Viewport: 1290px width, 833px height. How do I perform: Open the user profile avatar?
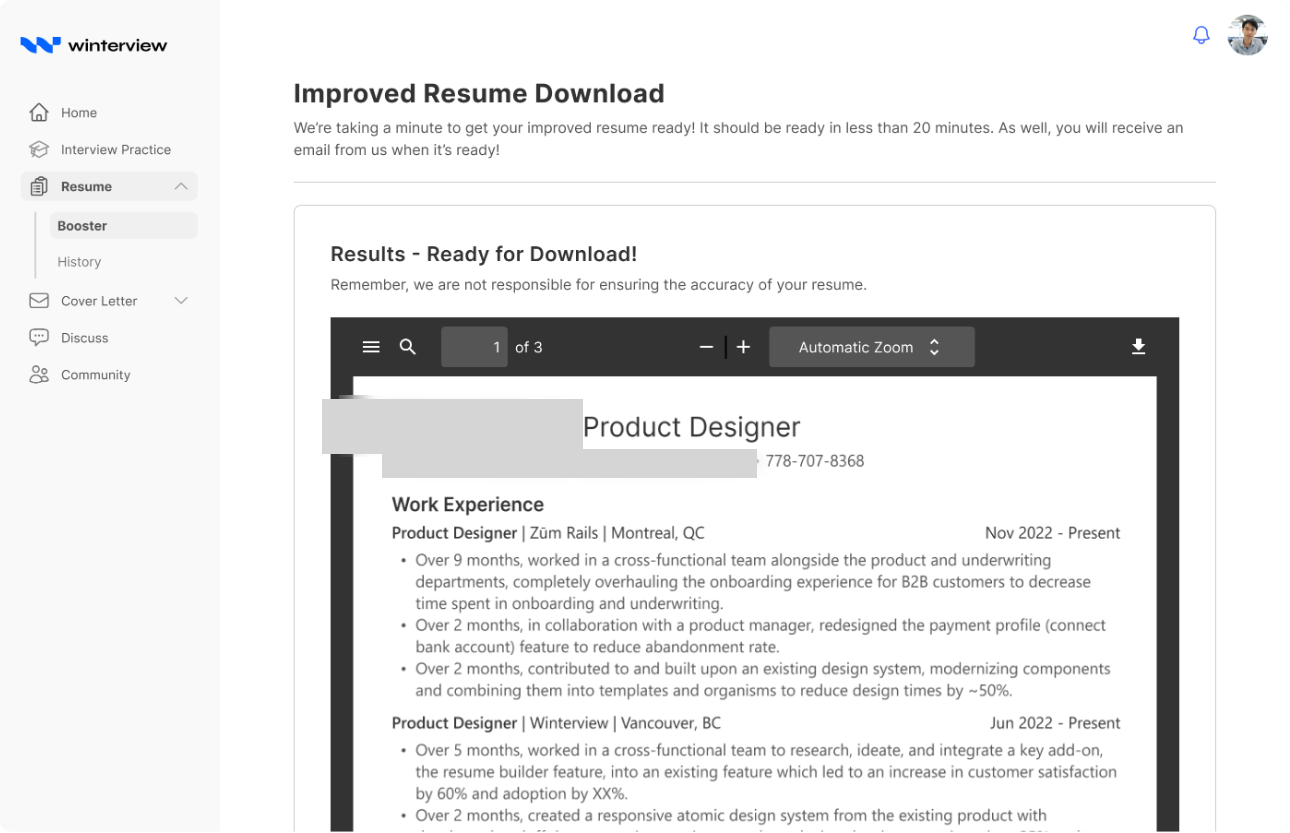pos(1247,35)
